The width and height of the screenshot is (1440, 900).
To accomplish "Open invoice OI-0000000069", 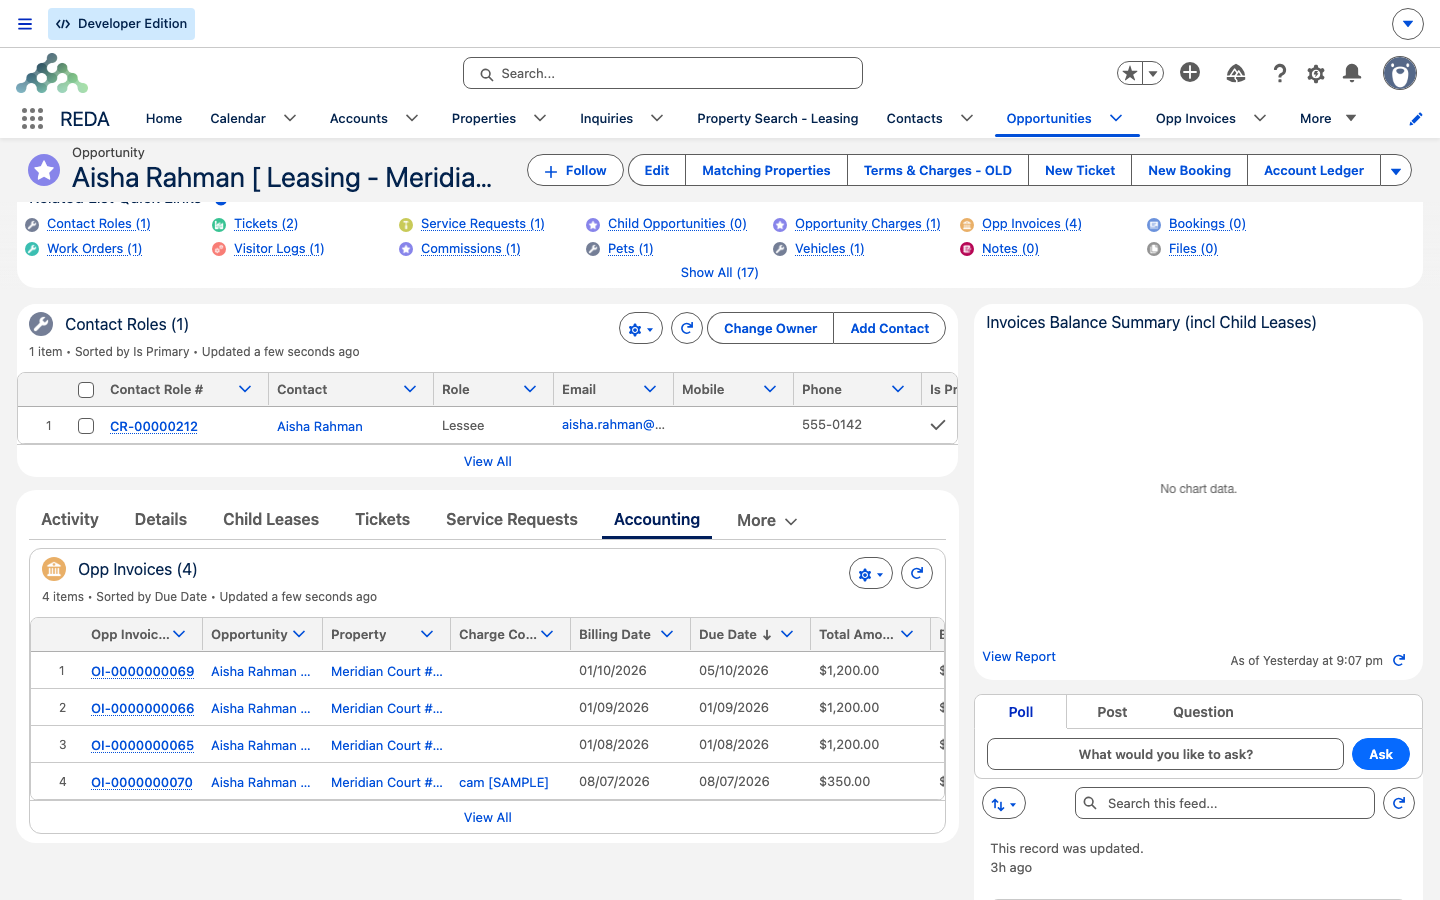I will point(143,671).
